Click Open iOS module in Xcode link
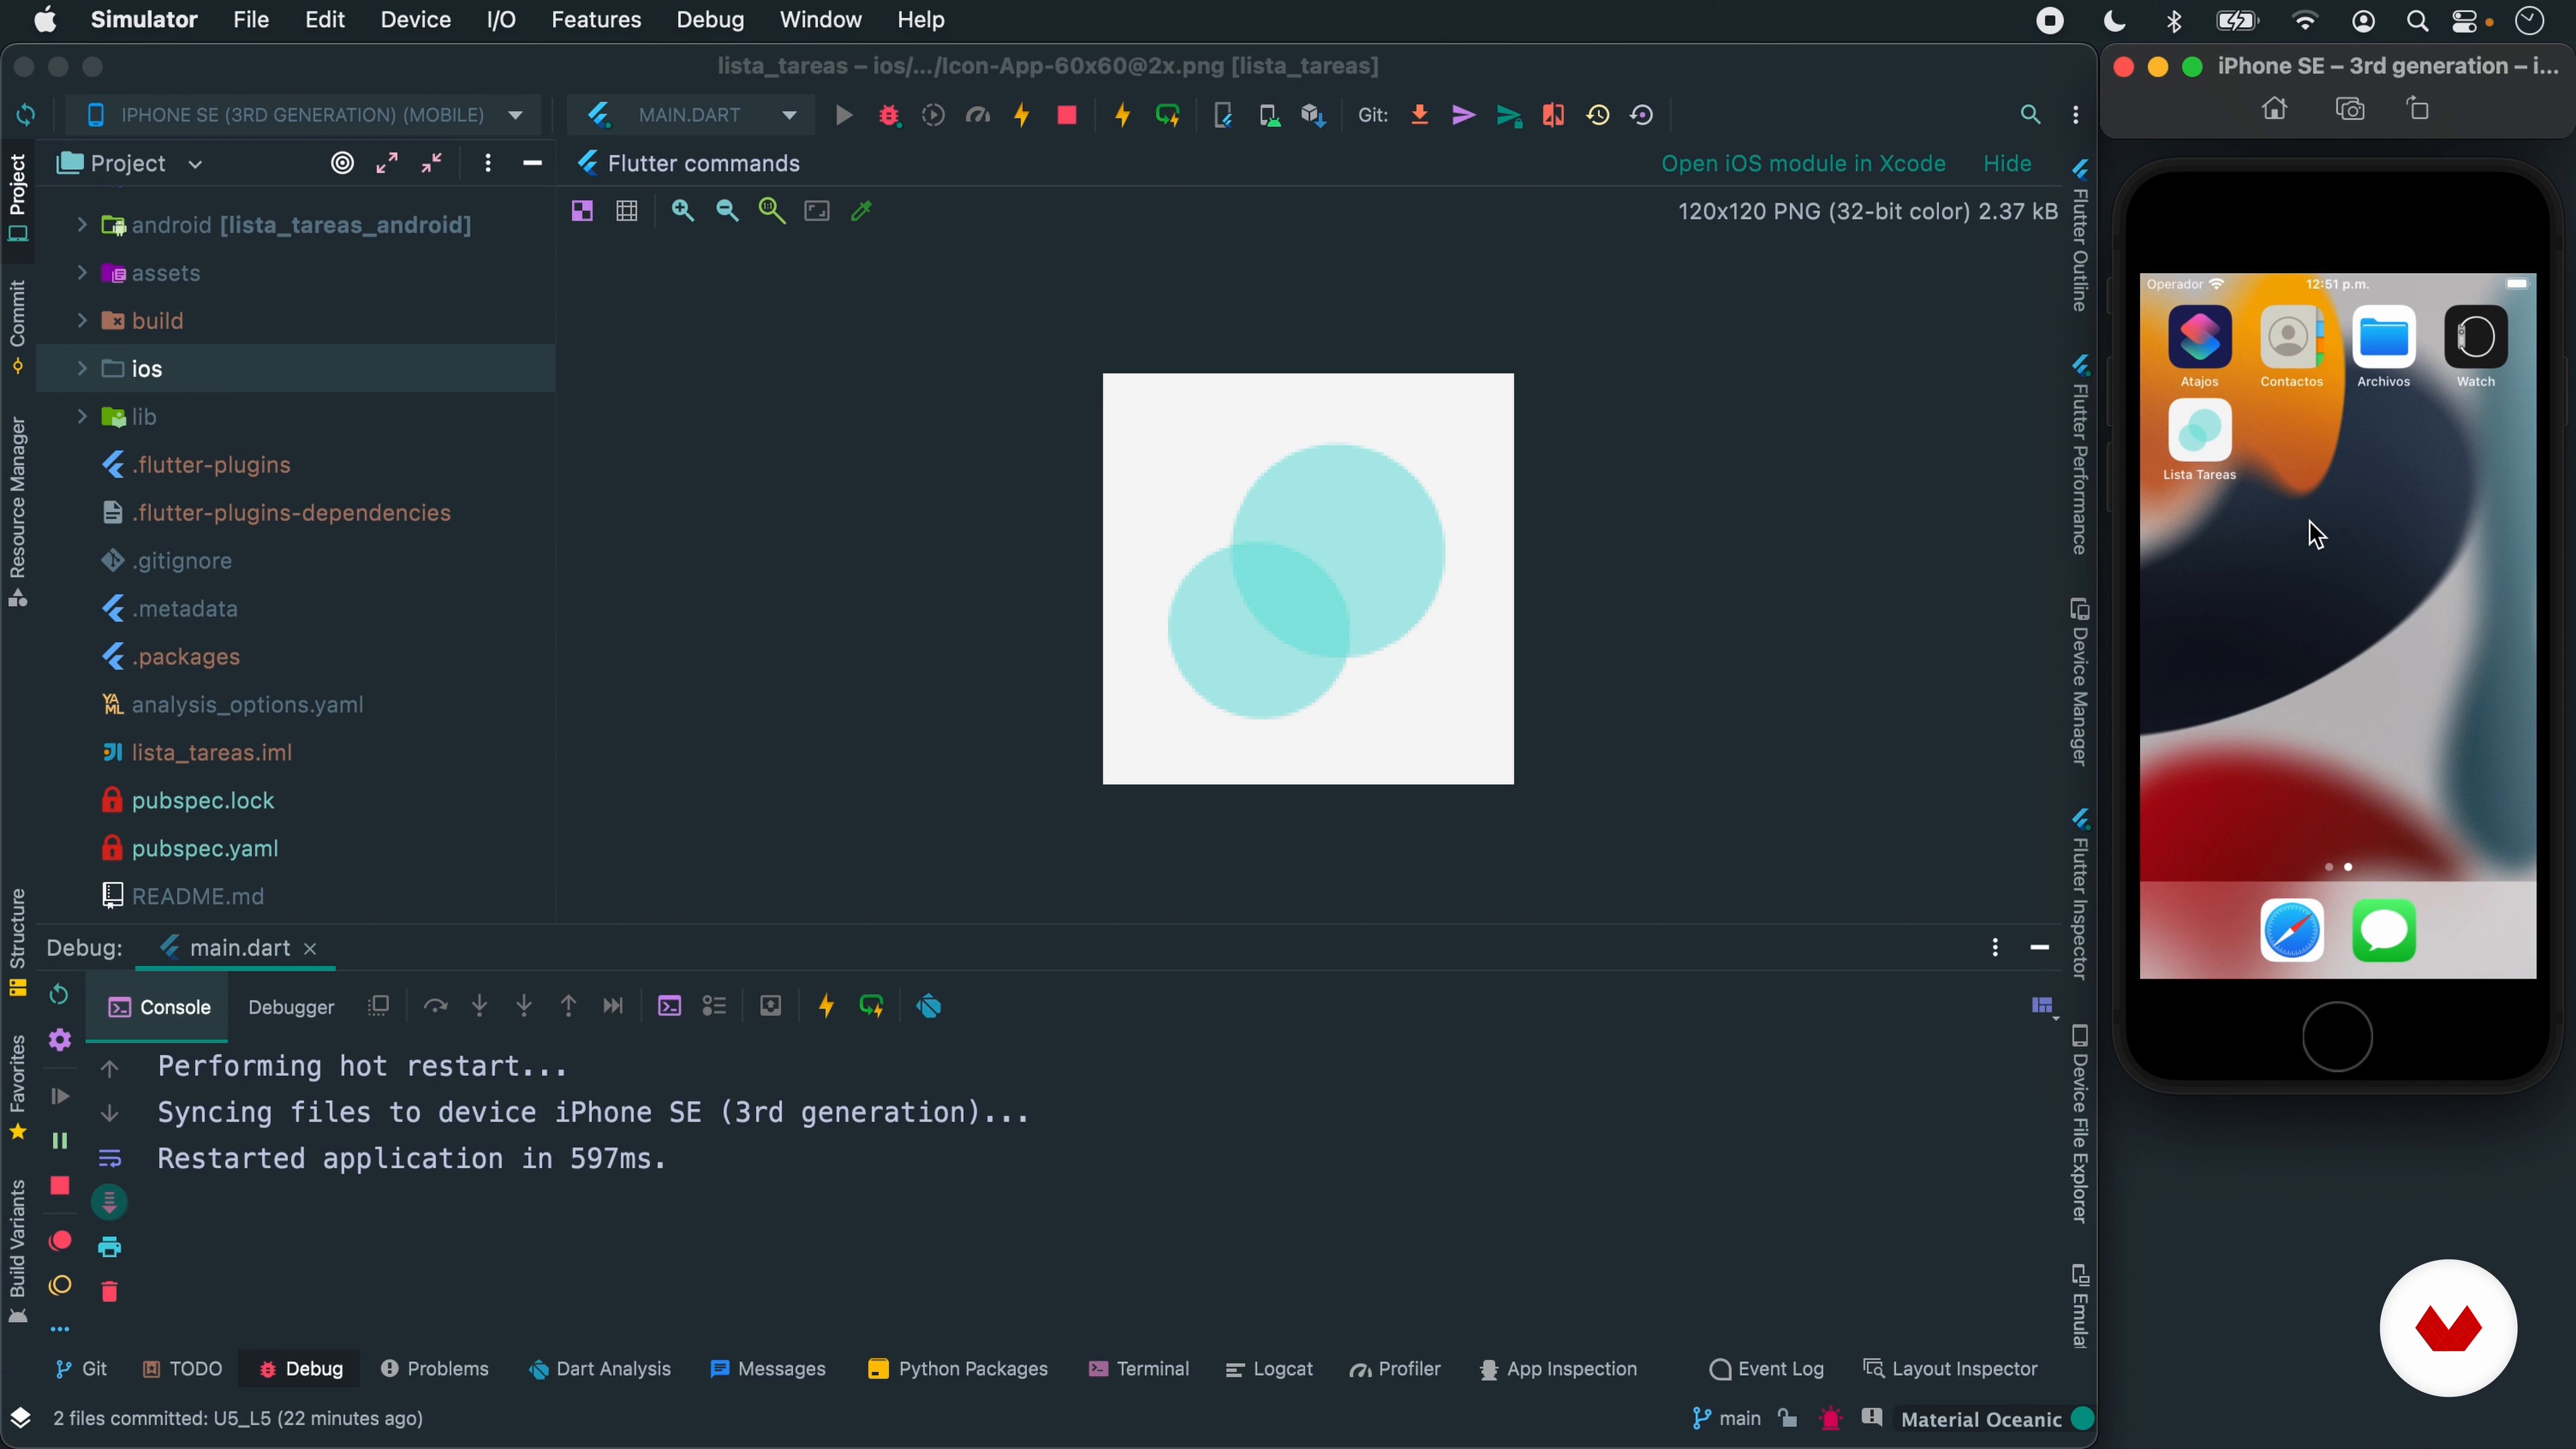This screenshot has height=1449, width=2576. tap(1803, 163)
